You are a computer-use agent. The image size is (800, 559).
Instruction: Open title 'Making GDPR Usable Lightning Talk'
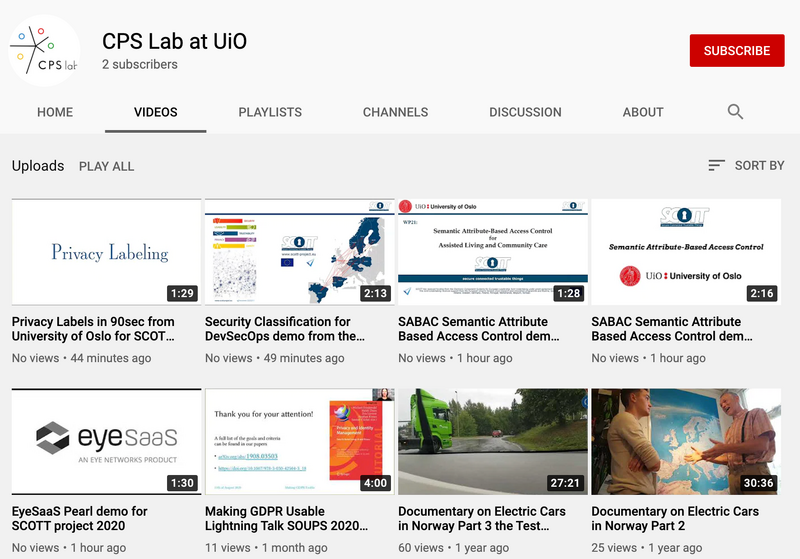[x=286, y=518]
